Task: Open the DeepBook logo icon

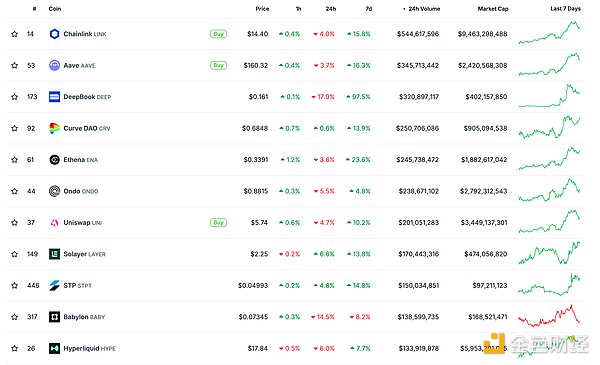Action: 54,97
